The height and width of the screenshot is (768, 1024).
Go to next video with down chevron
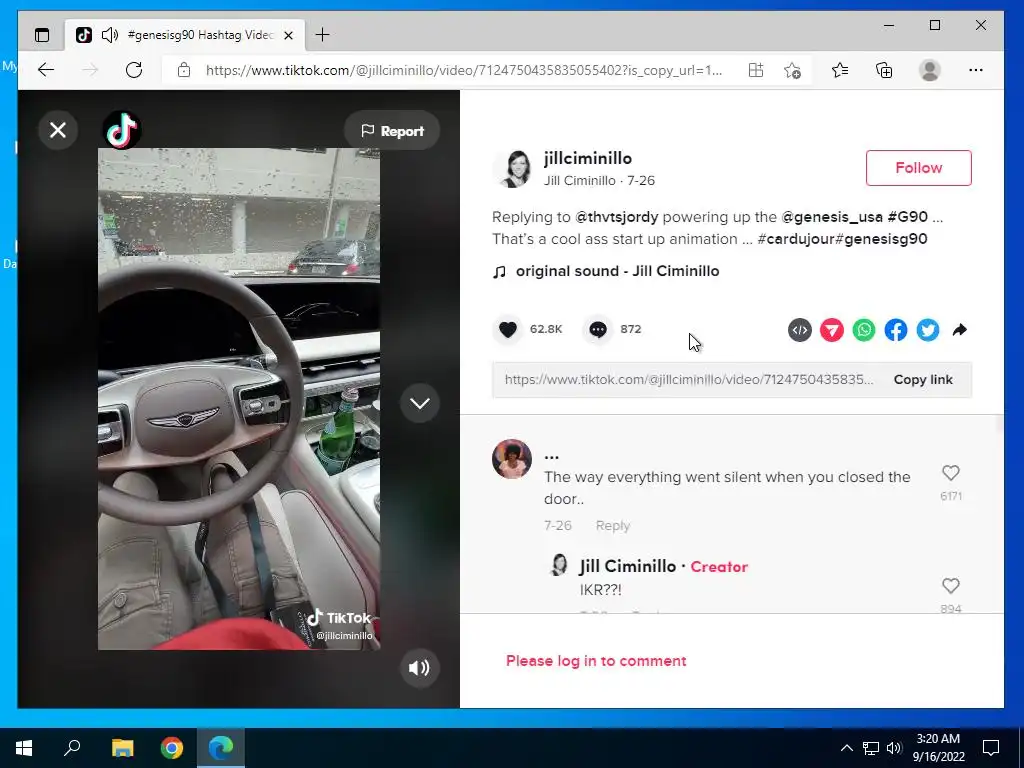(419, 403)
